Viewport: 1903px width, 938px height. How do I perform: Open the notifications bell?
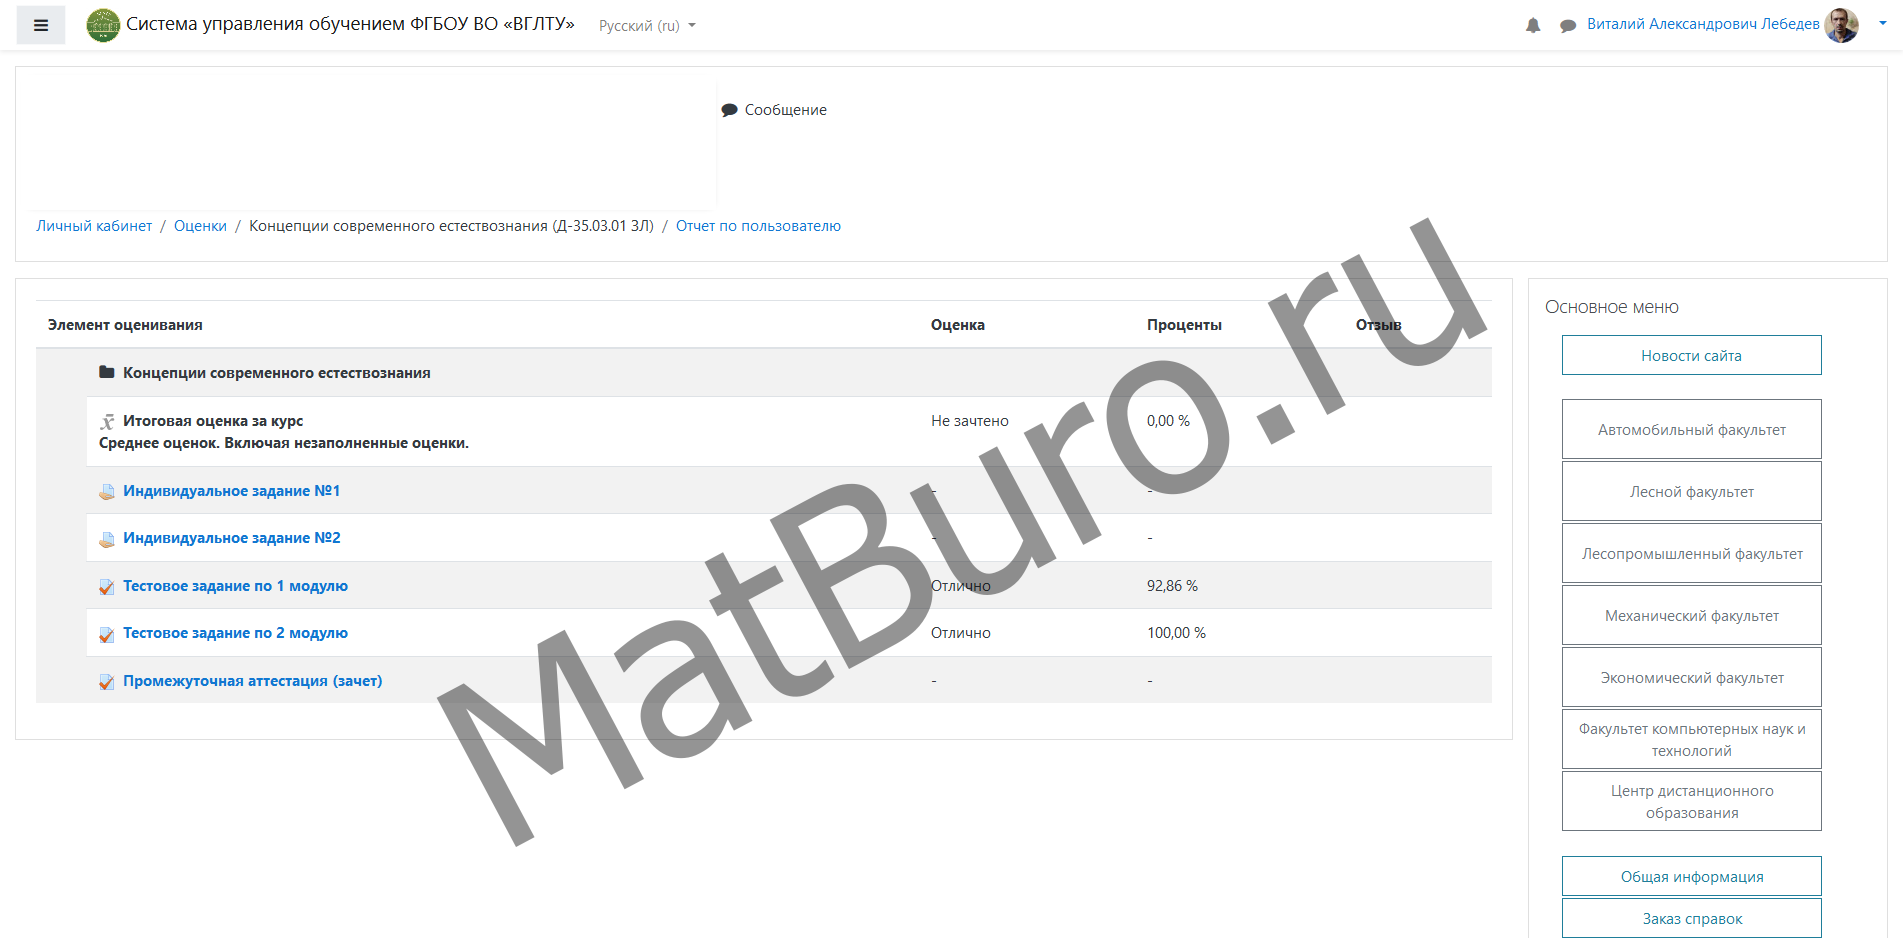1532,26
